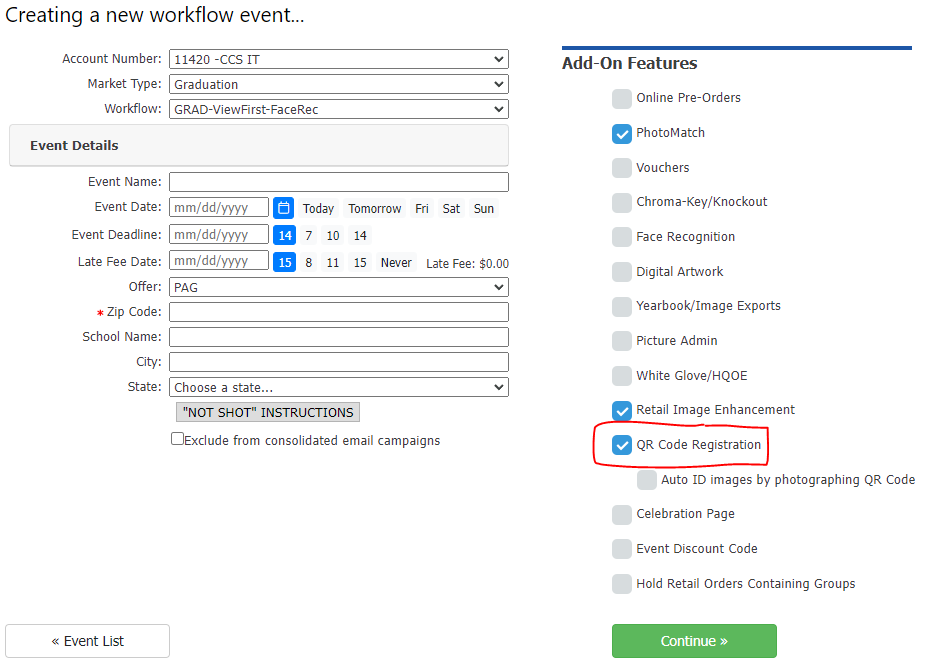This screenshot has width=952, height=670.
Task: Tick Exclude from consolidated email campaigns
Action: click(177, 439)
